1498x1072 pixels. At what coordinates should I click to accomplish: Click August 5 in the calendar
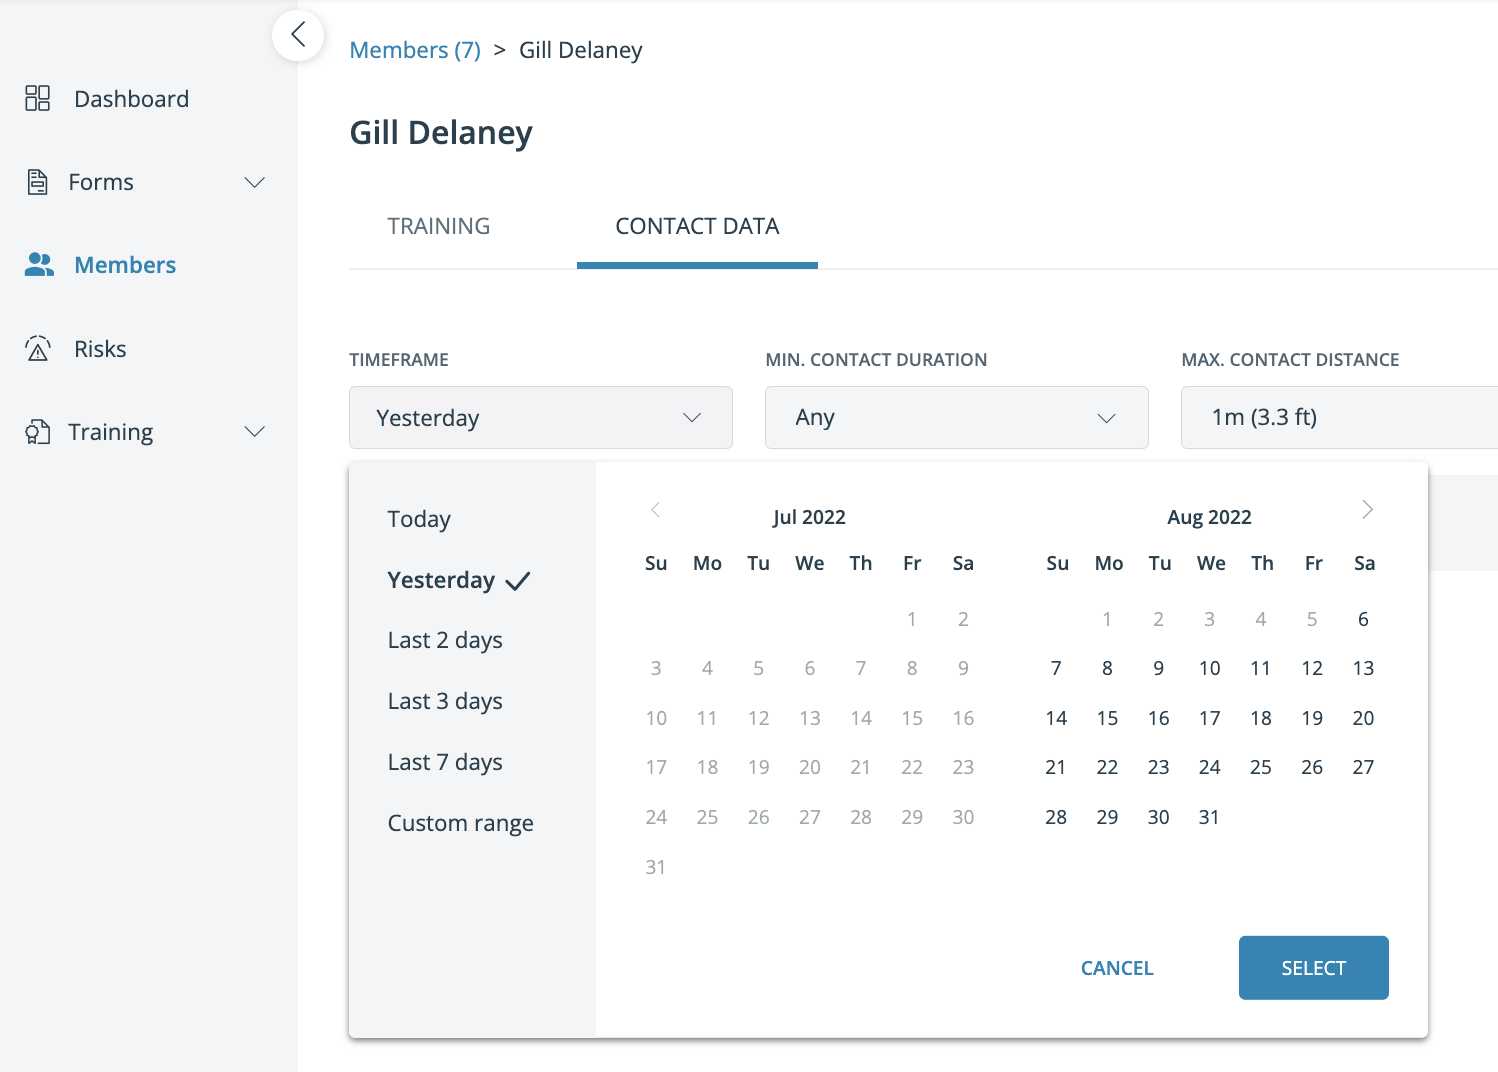[1312, 619]
